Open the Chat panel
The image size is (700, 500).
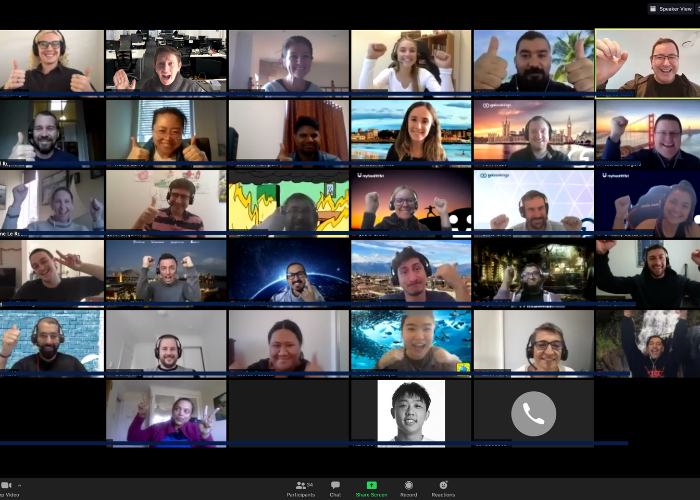335,487
